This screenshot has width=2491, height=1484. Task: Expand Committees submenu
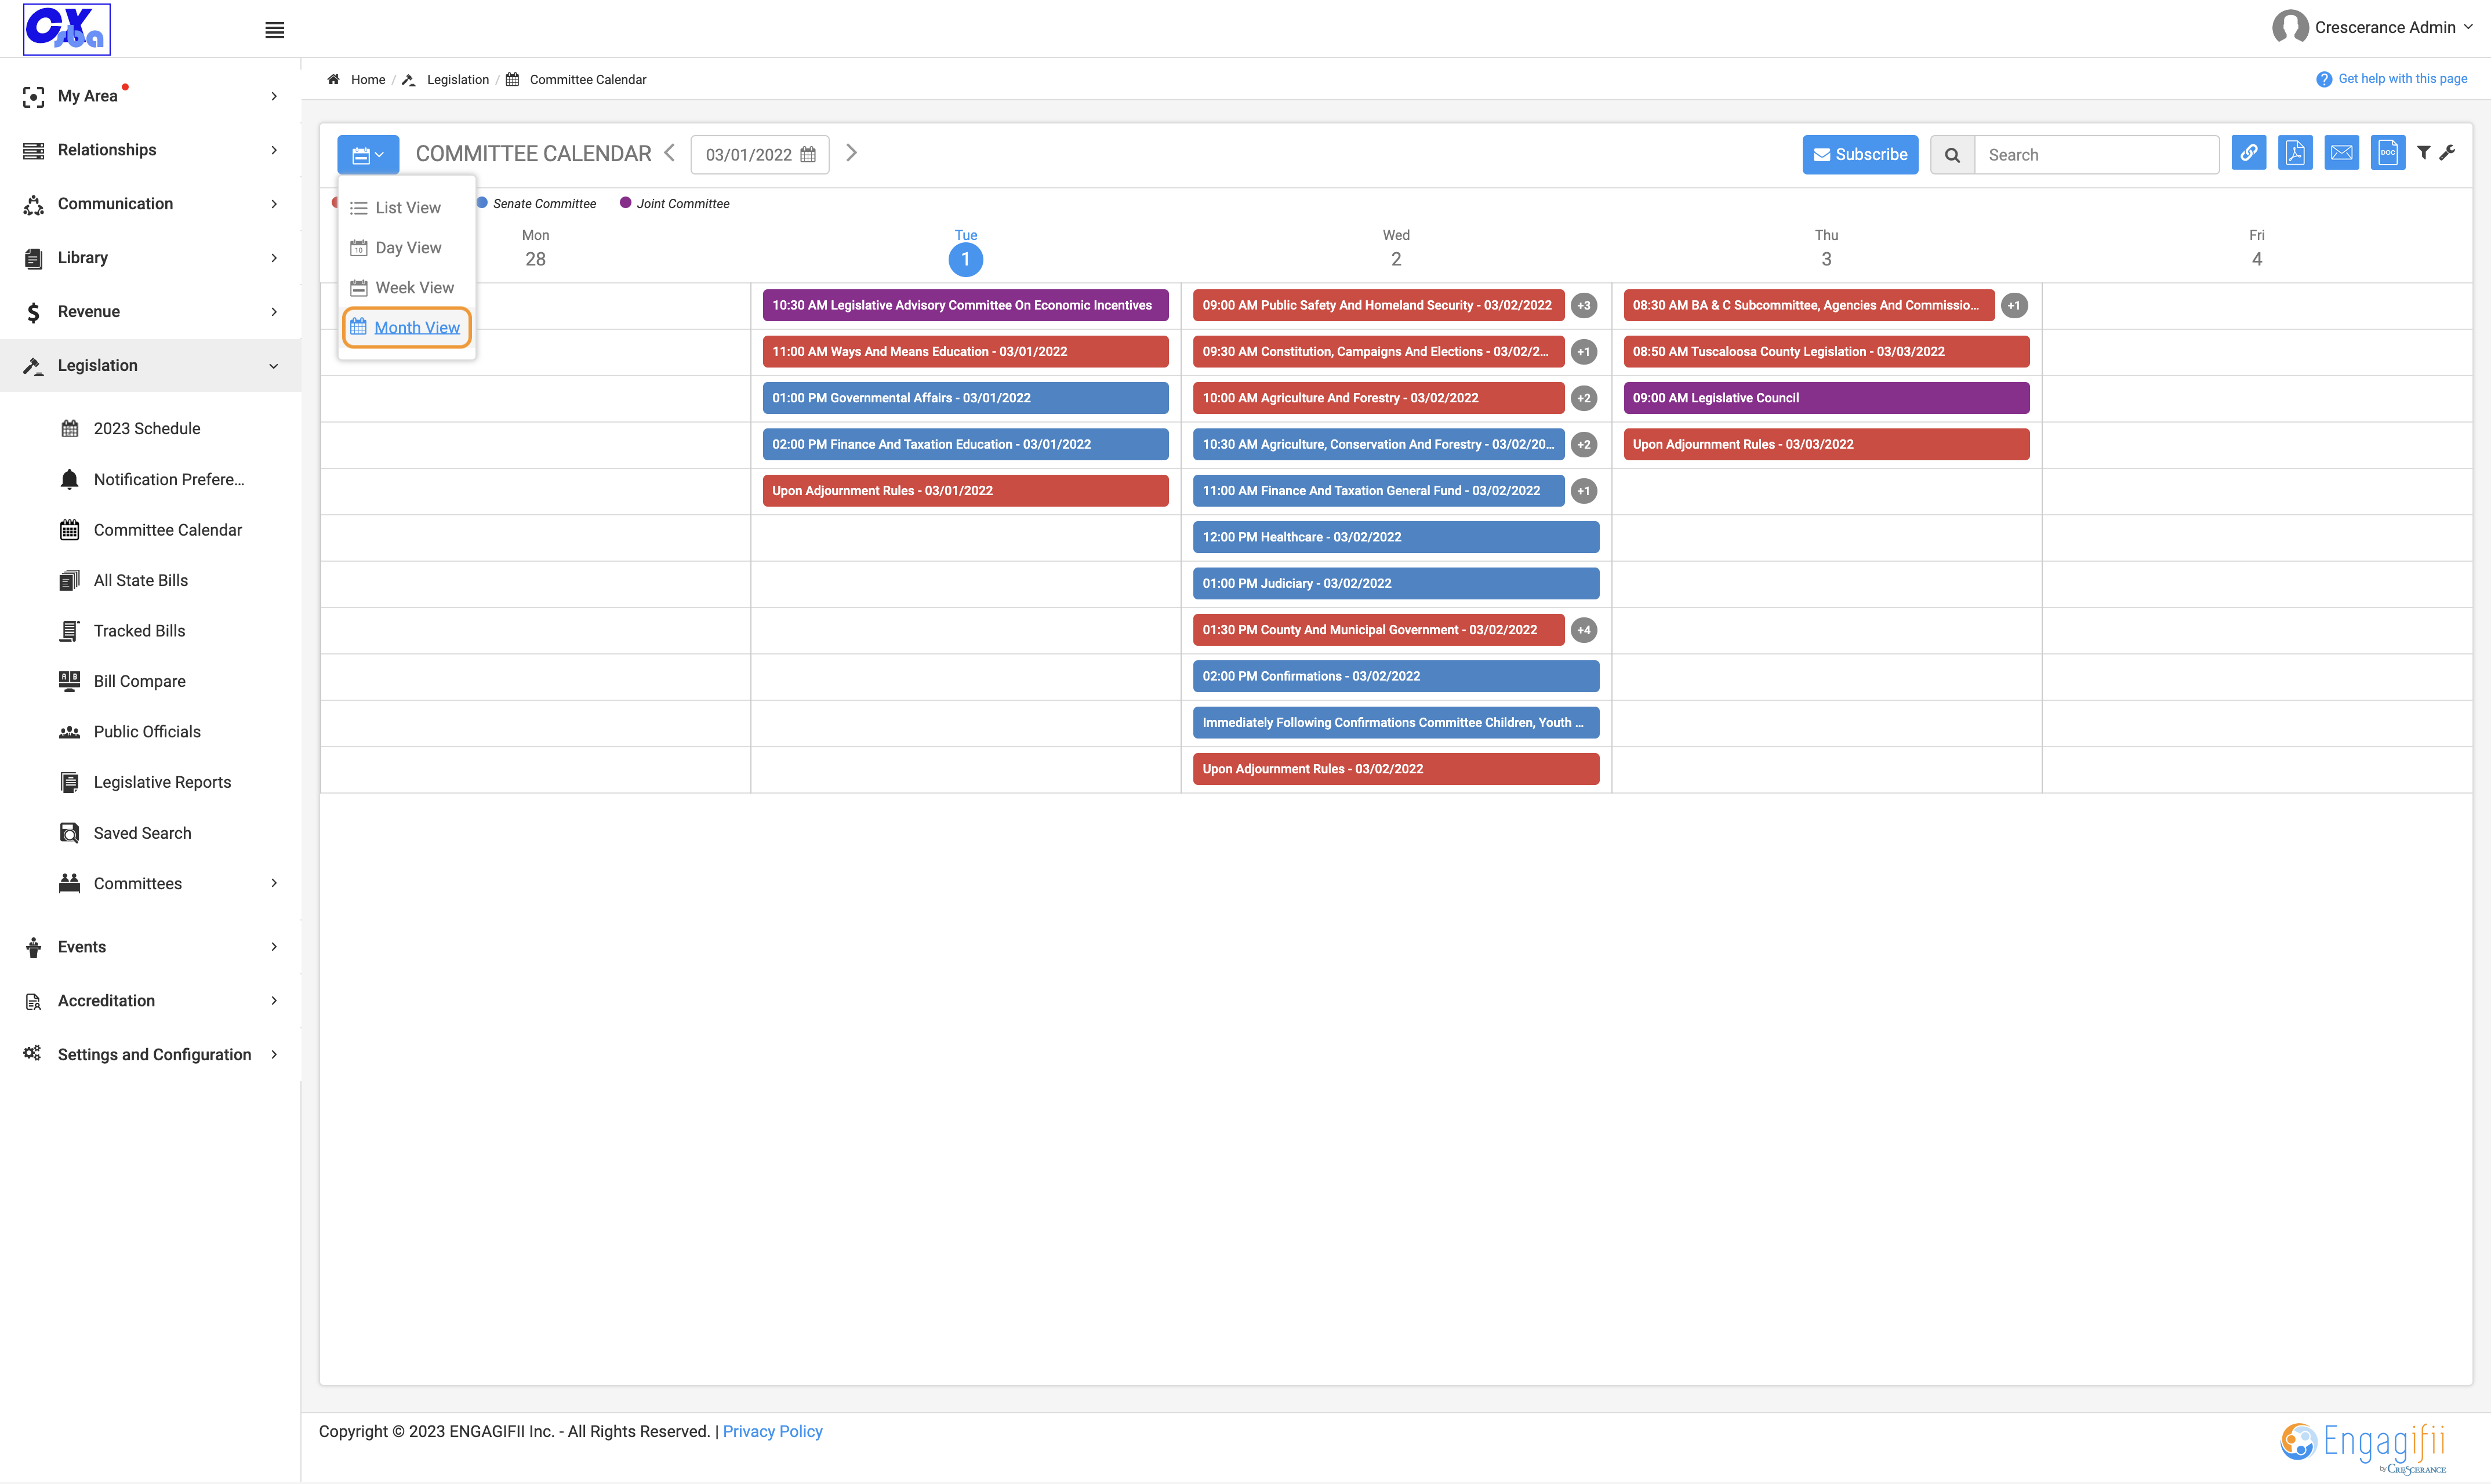(x=168, y=883)
